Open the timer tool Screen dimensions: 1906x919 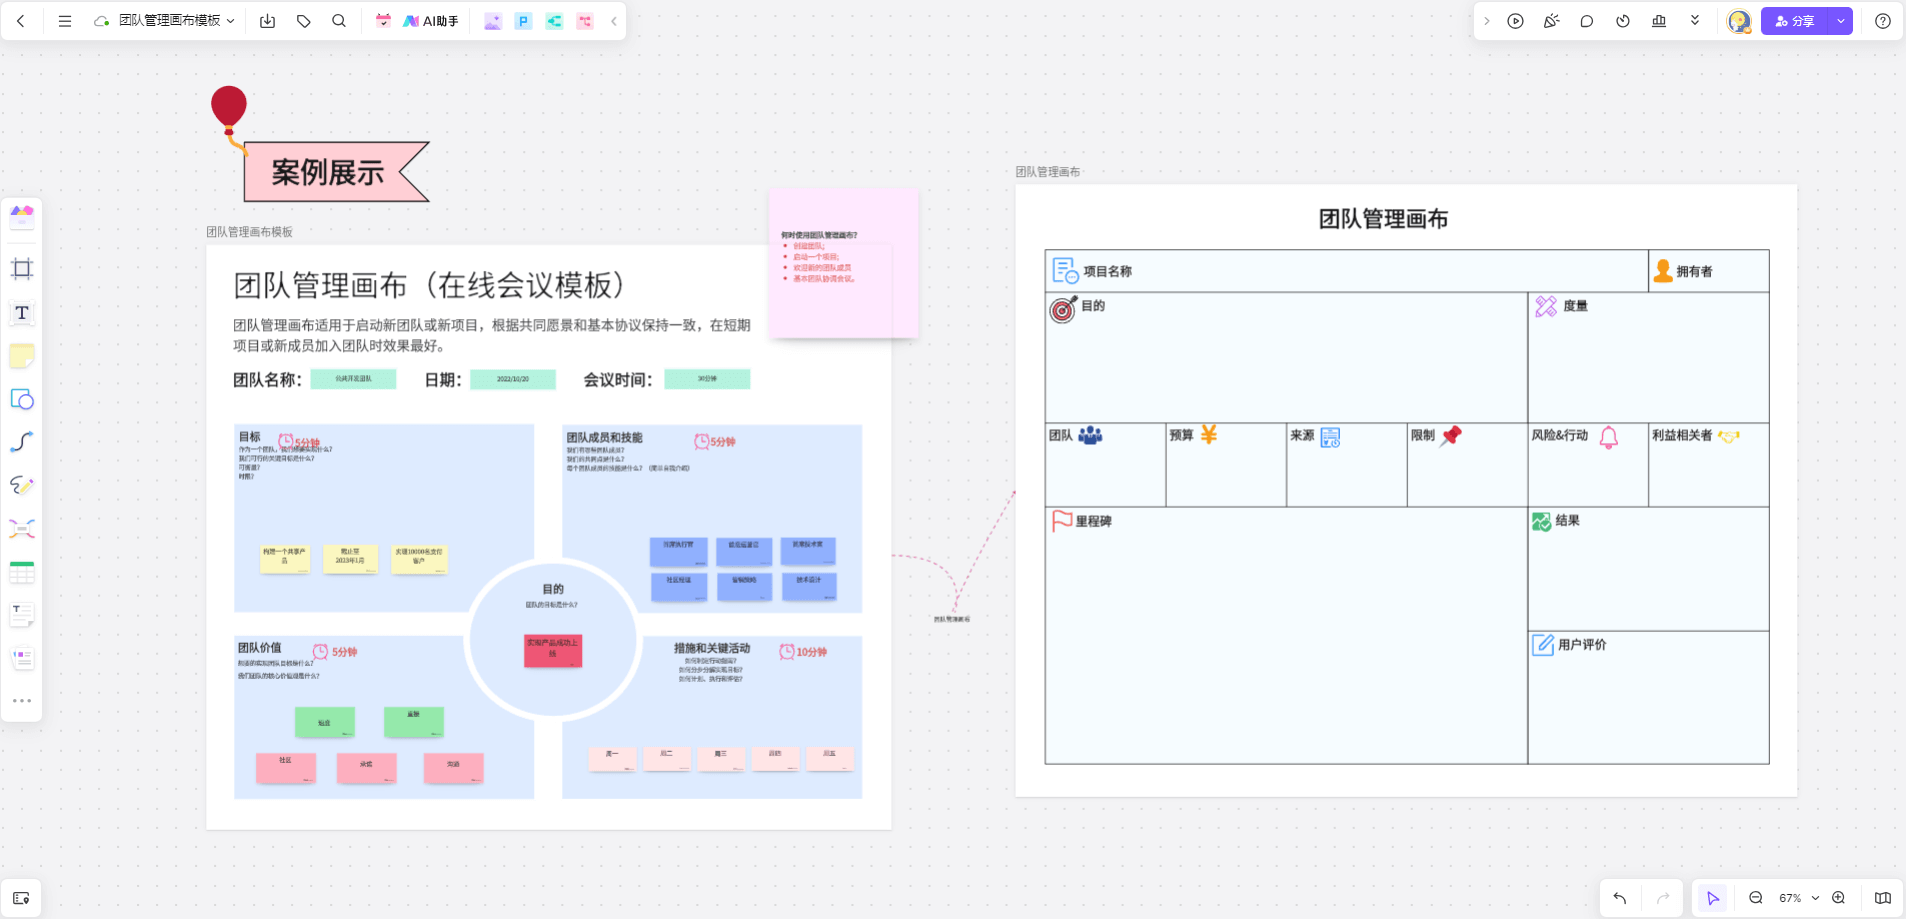(x=1623, y=21)
